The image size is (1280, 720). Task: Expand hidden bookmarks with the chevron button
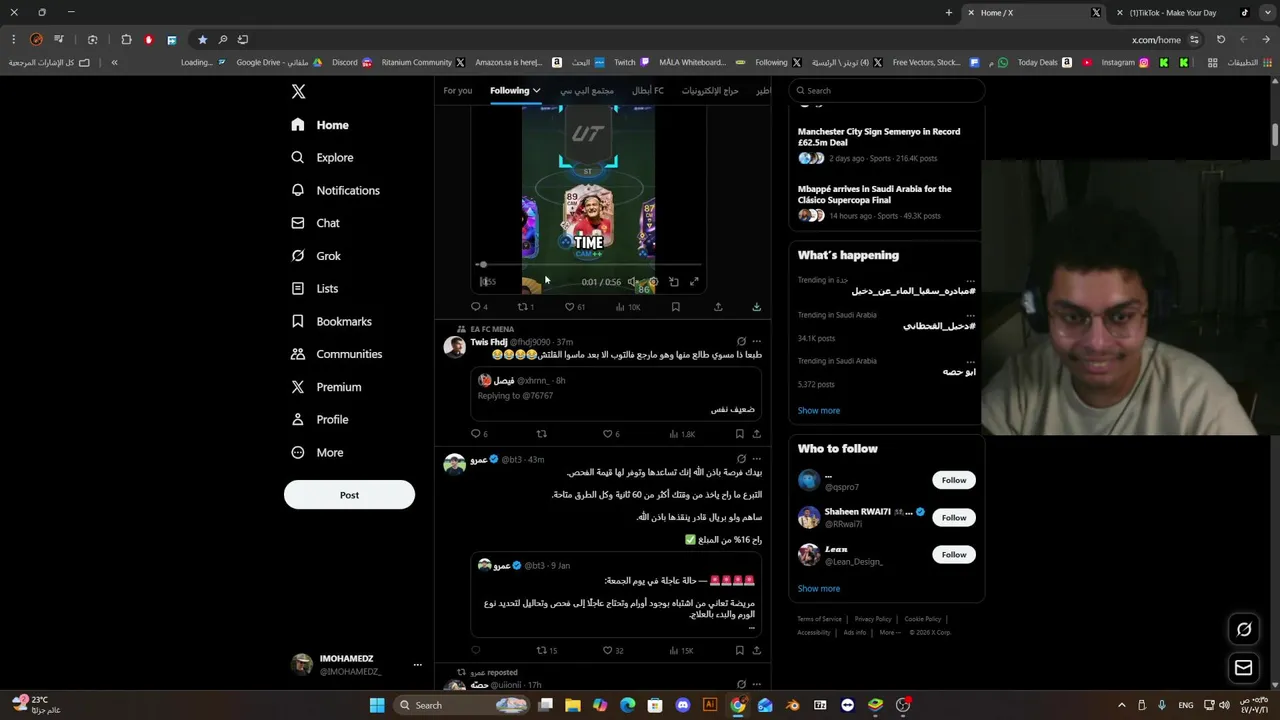pyautogui.click(x=114, y=62)
